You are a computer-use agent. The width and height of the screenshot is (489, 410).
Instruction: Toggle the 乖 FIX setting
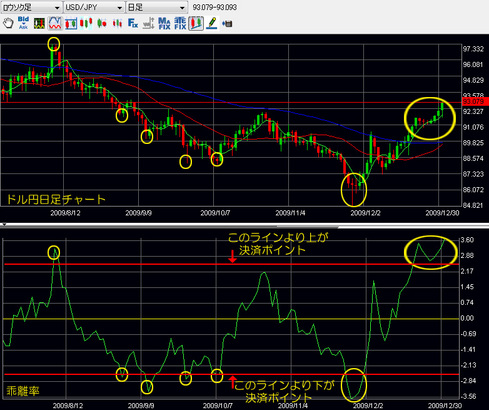click(180, 23)
